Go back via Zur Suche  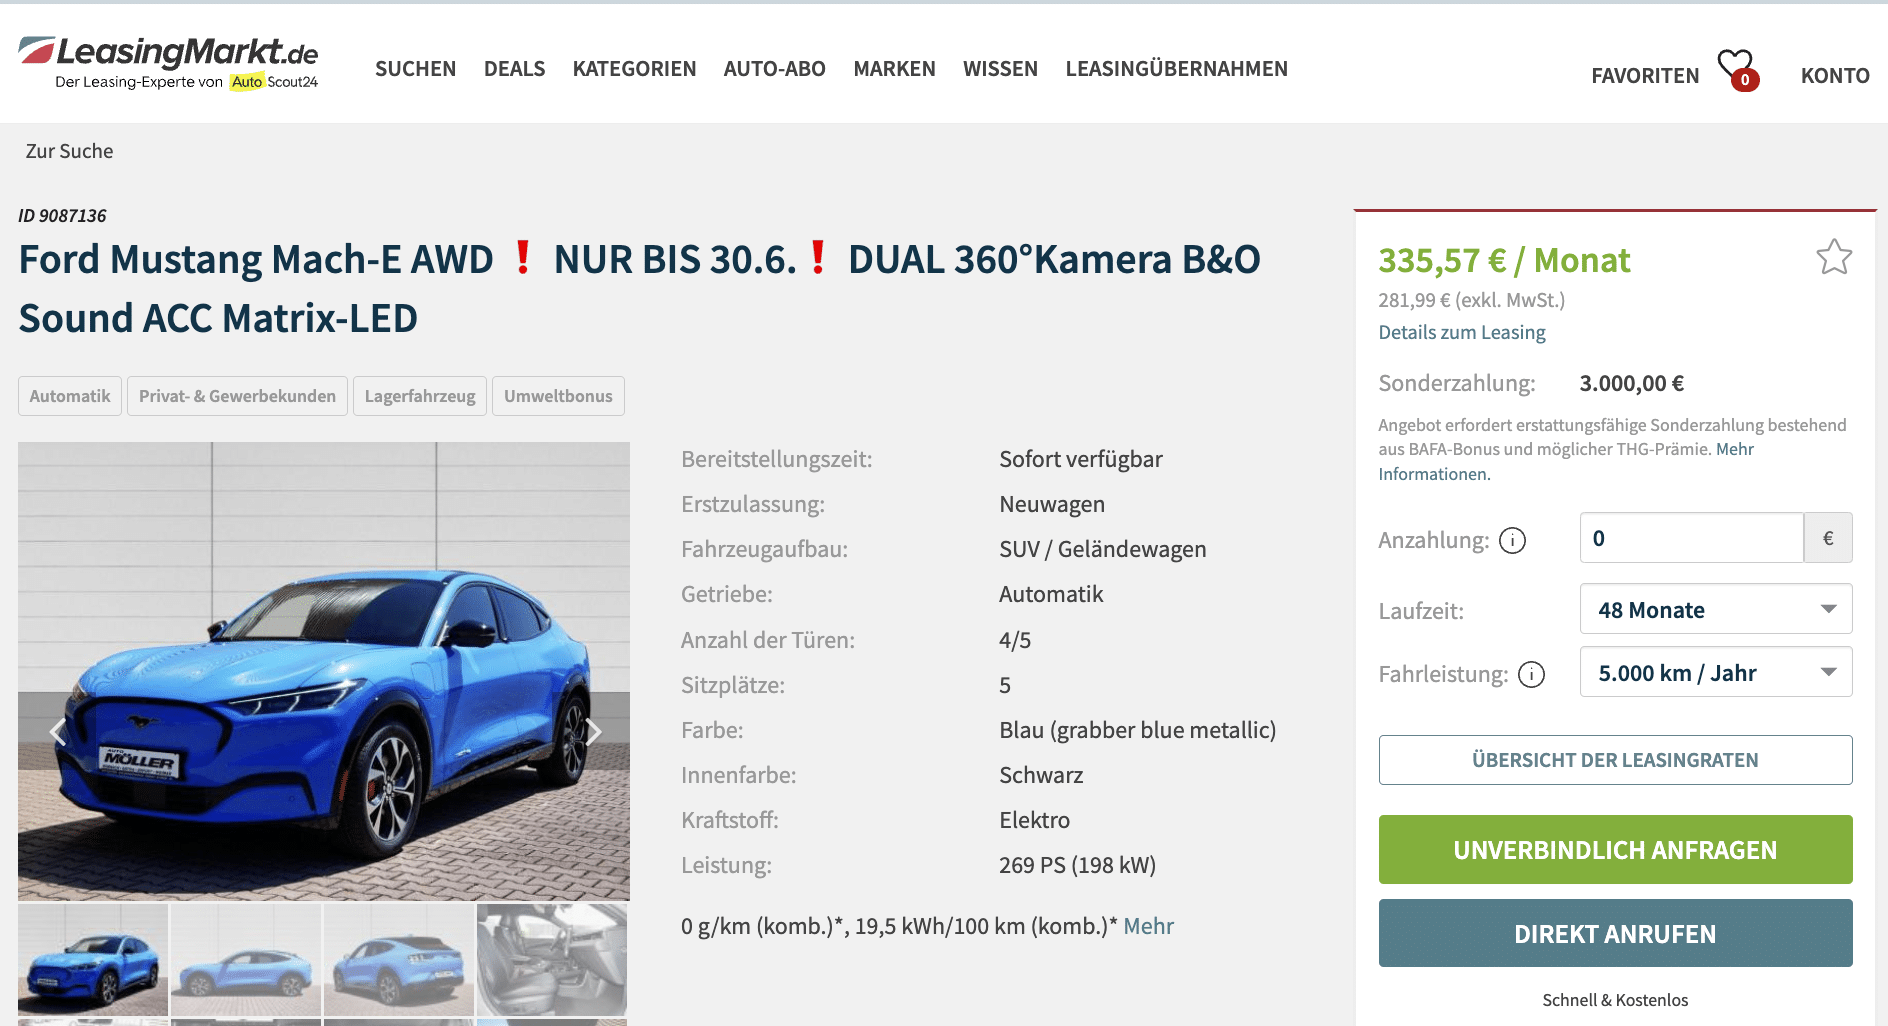click(69, 151)
